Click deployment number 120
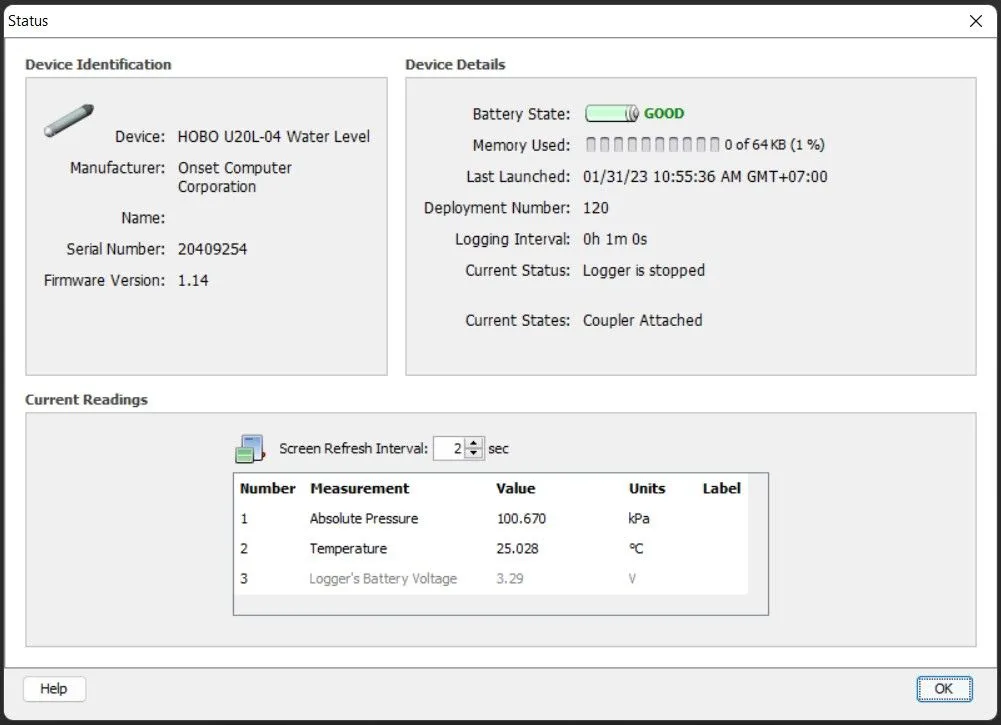 click(596, 208)
